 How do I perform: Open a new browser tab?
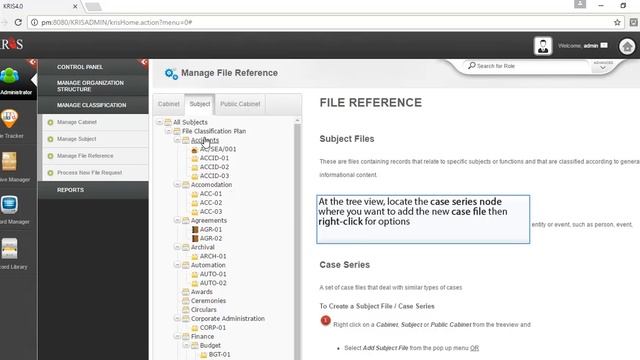93,7
